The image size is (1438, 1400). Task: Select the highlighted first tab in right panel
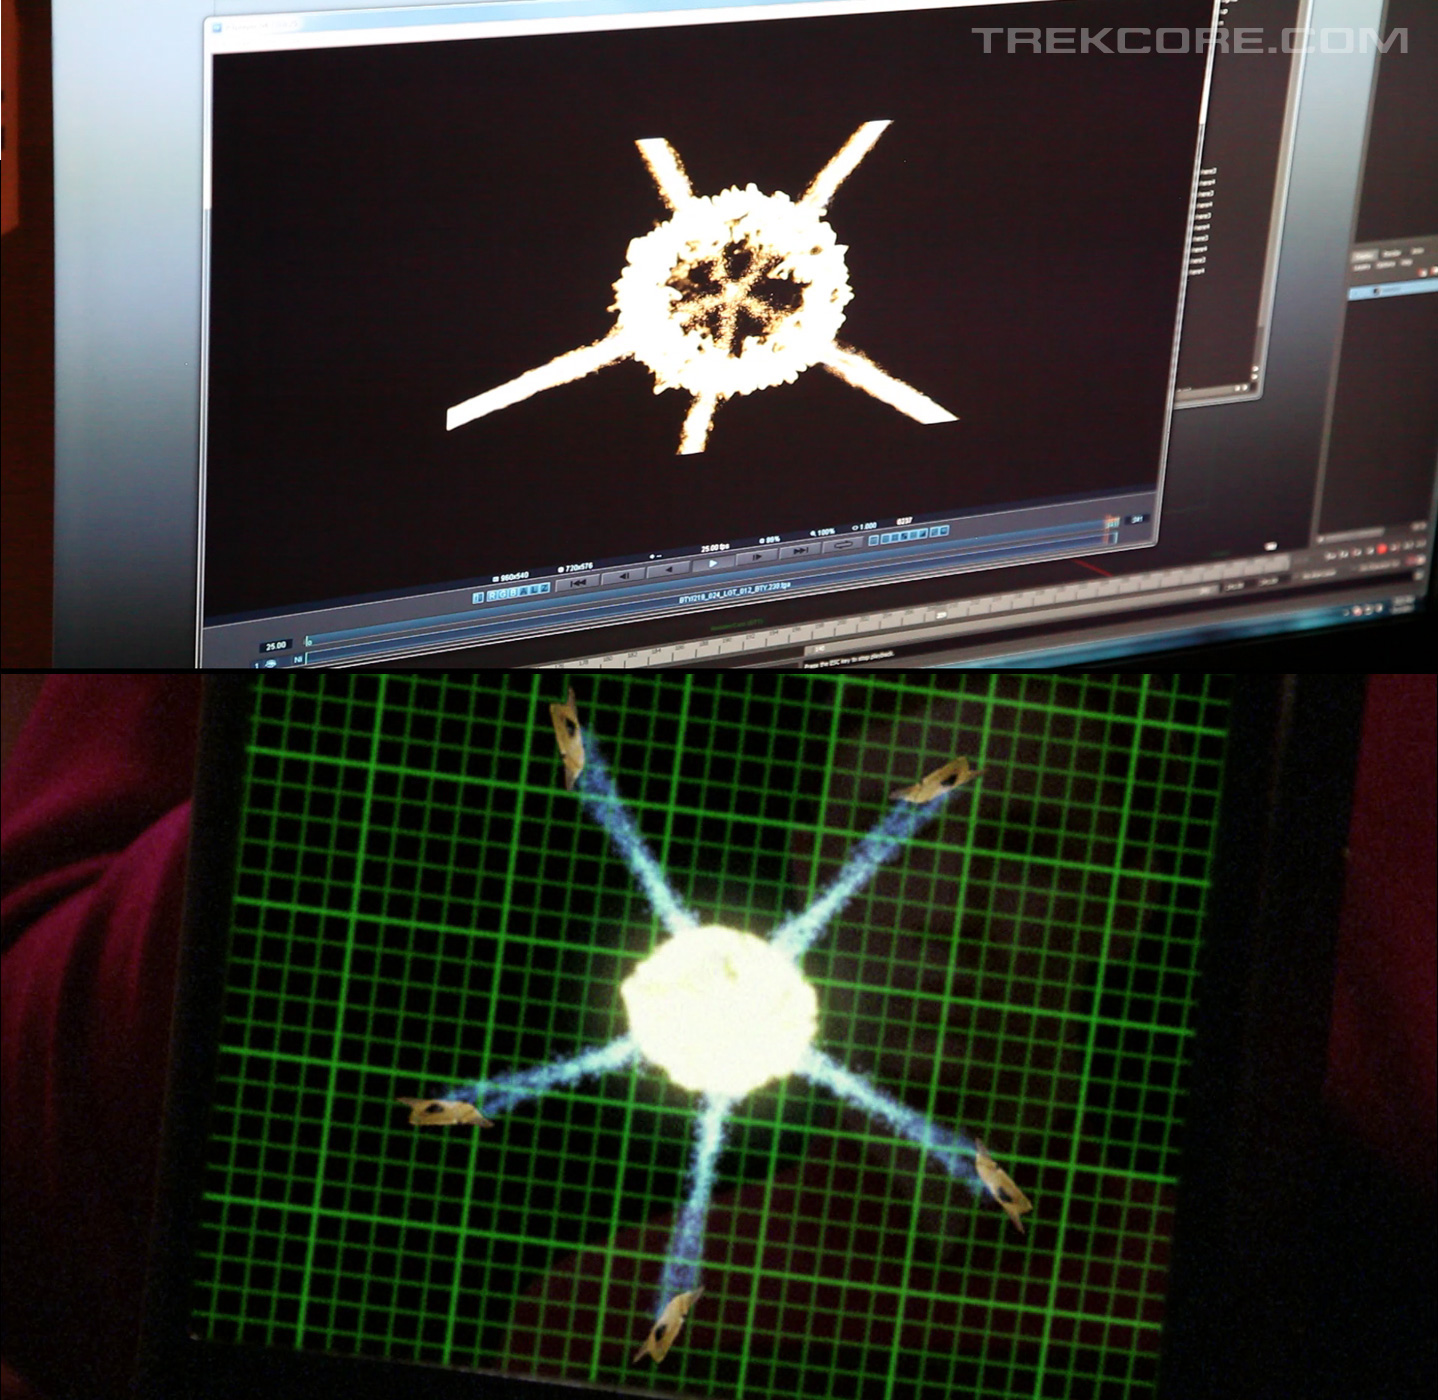[1363, 258]
